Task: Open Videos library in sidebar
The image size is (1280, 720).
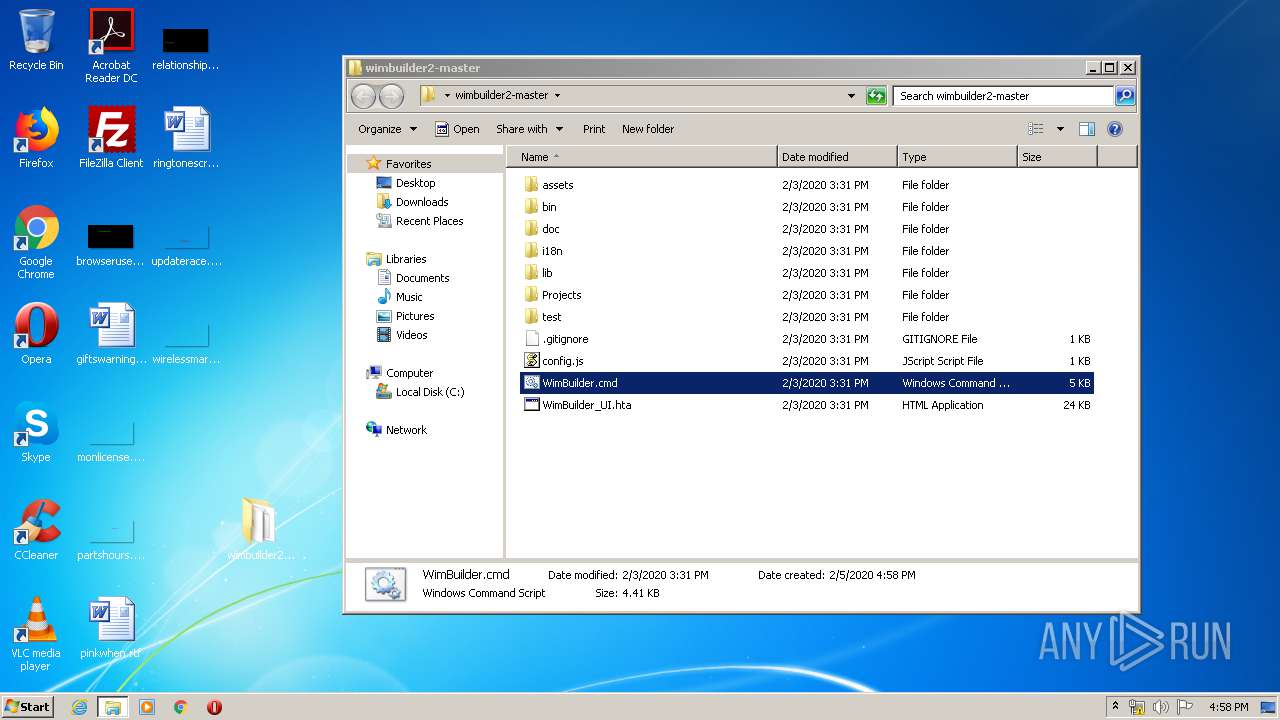Action: coord(411,335)
